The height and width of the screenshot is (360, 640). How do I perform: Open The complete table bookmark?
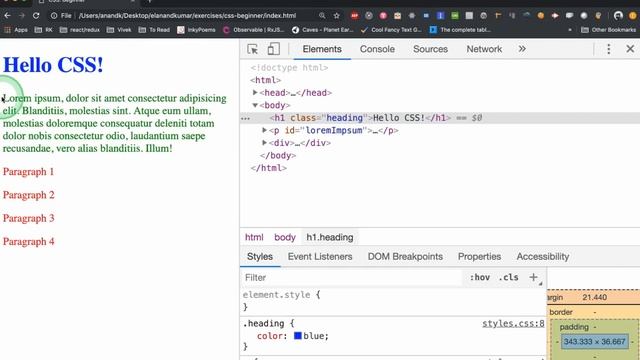tap(460, 30)
